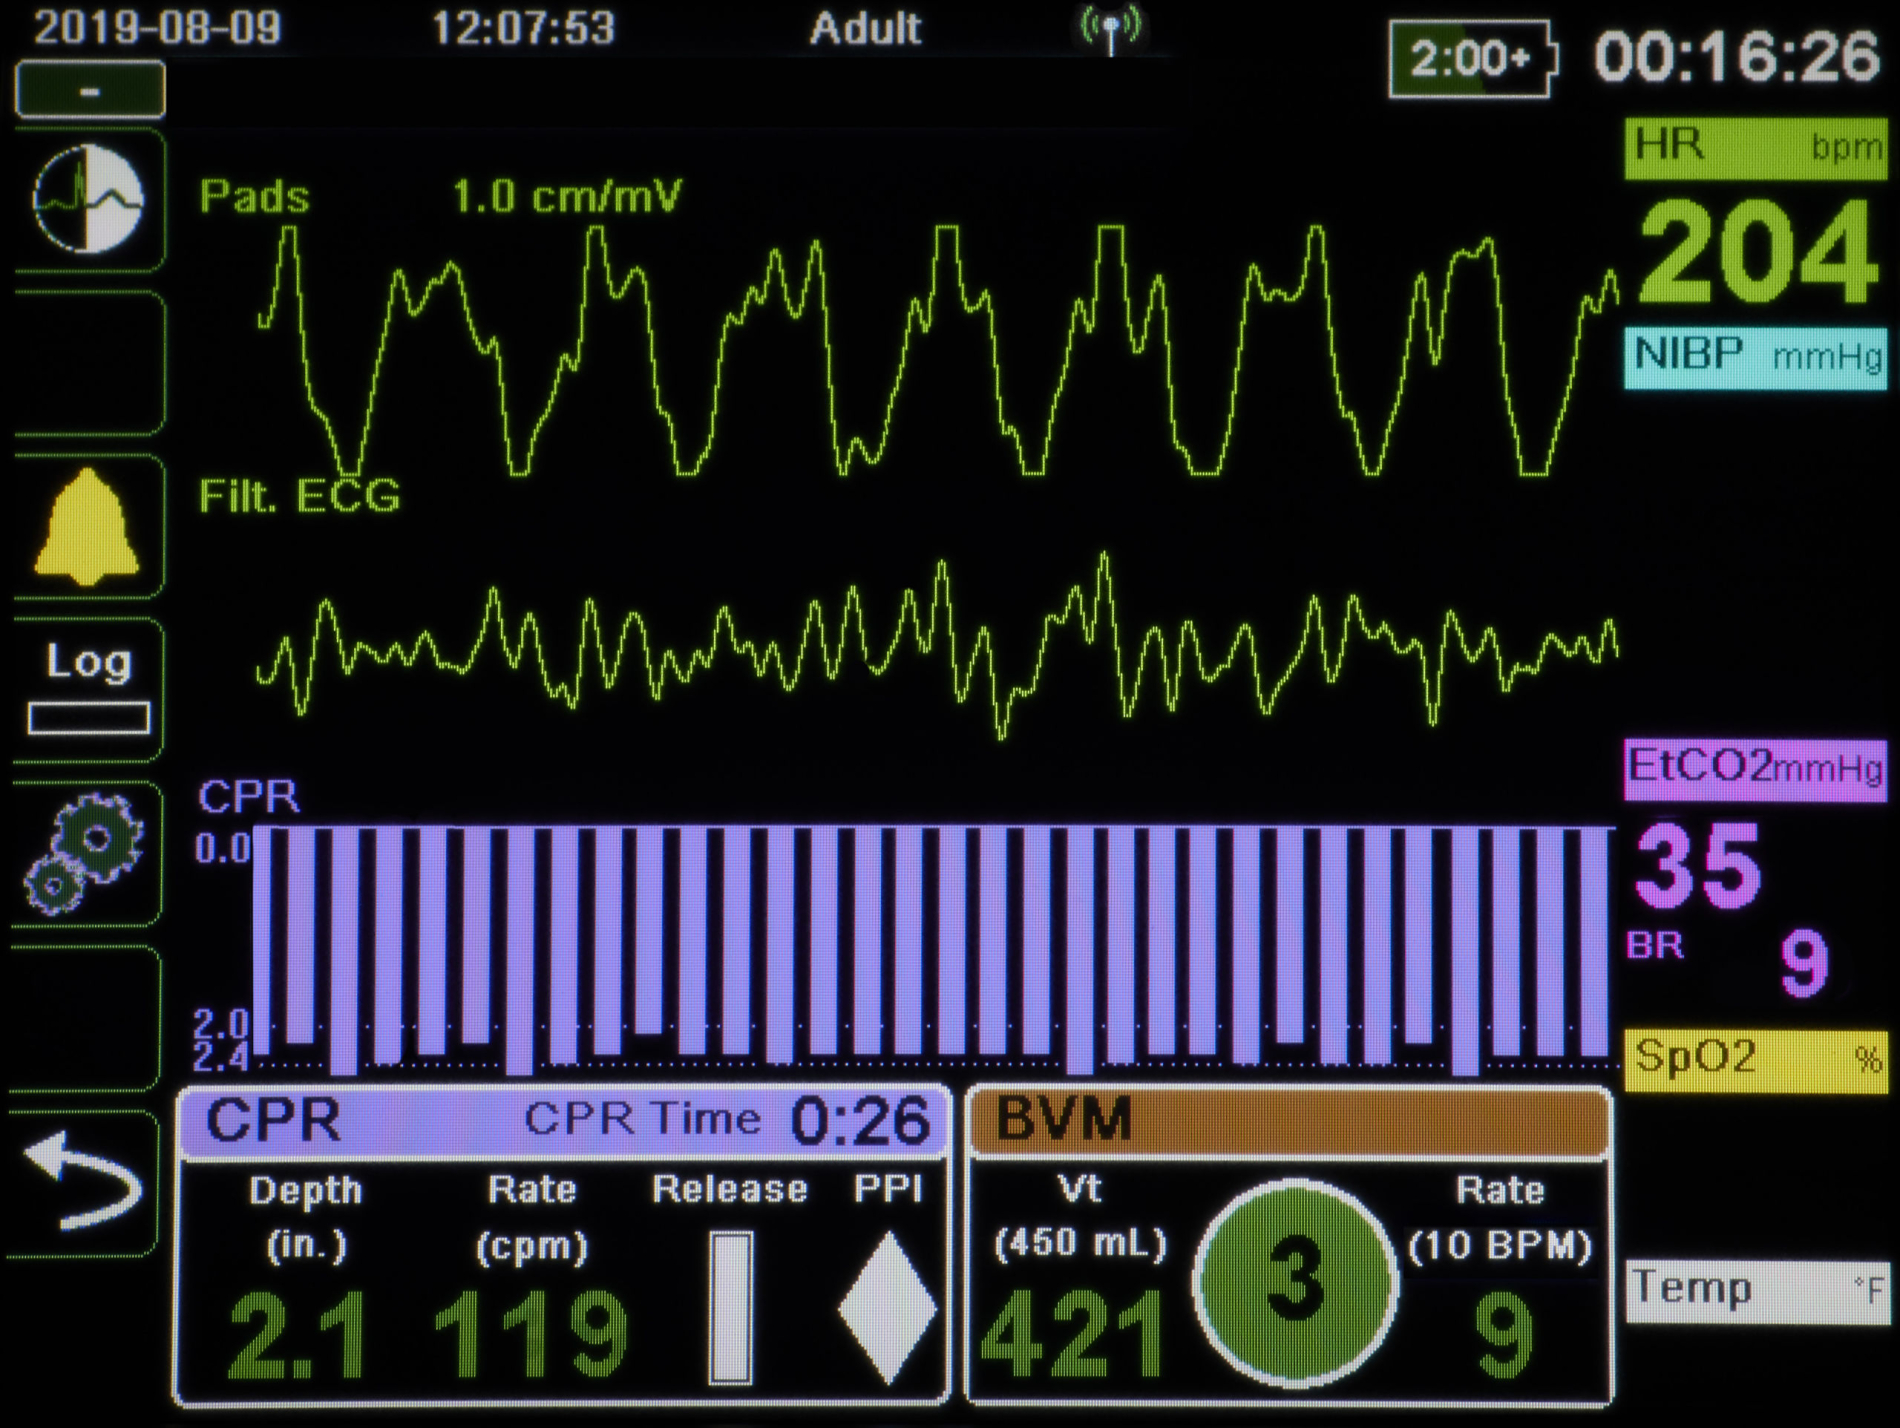Tap the heart rate value 204
The width and height of the screenshot is (1900, 1428).
[x=1755, y=253]
